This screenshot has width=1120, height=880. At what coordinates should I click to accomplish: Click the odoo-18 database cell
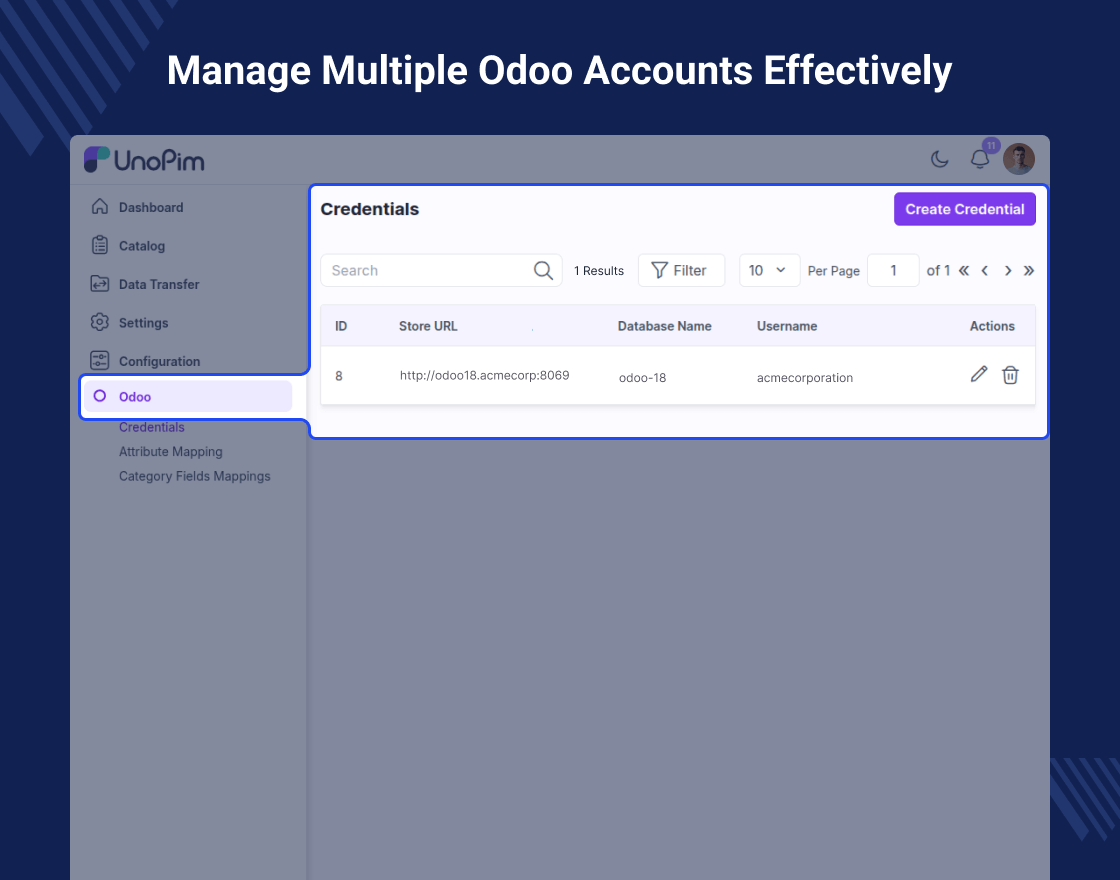tap(642, 378)
